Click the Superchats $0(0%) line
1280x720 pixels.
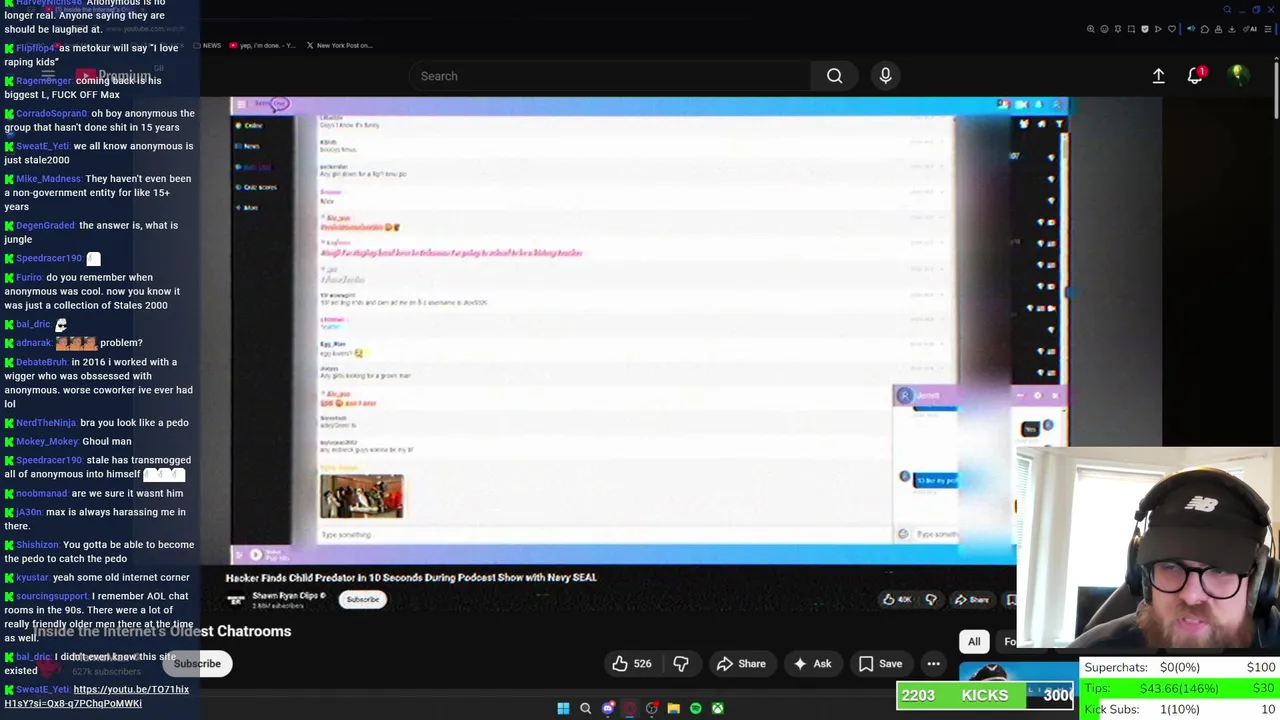tap(1180, 668)
